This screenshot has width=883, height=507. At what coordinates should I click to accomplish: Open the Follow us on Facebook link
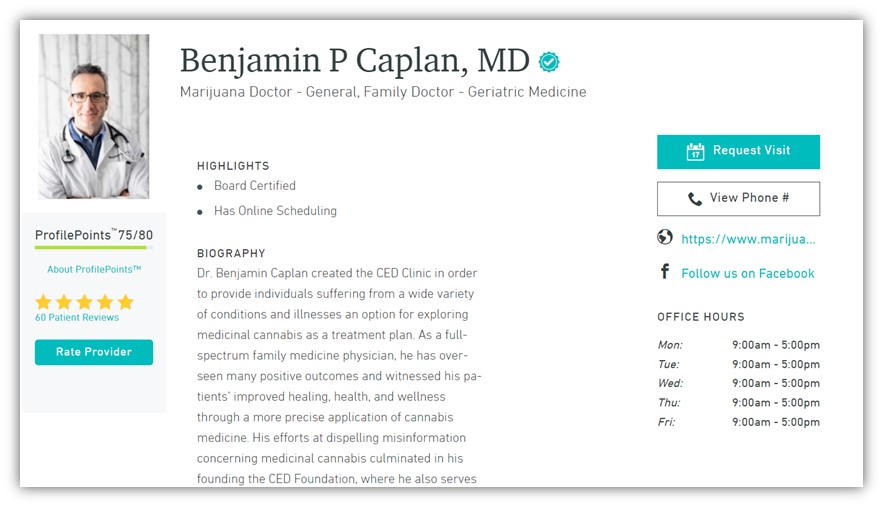click(747, 274)
